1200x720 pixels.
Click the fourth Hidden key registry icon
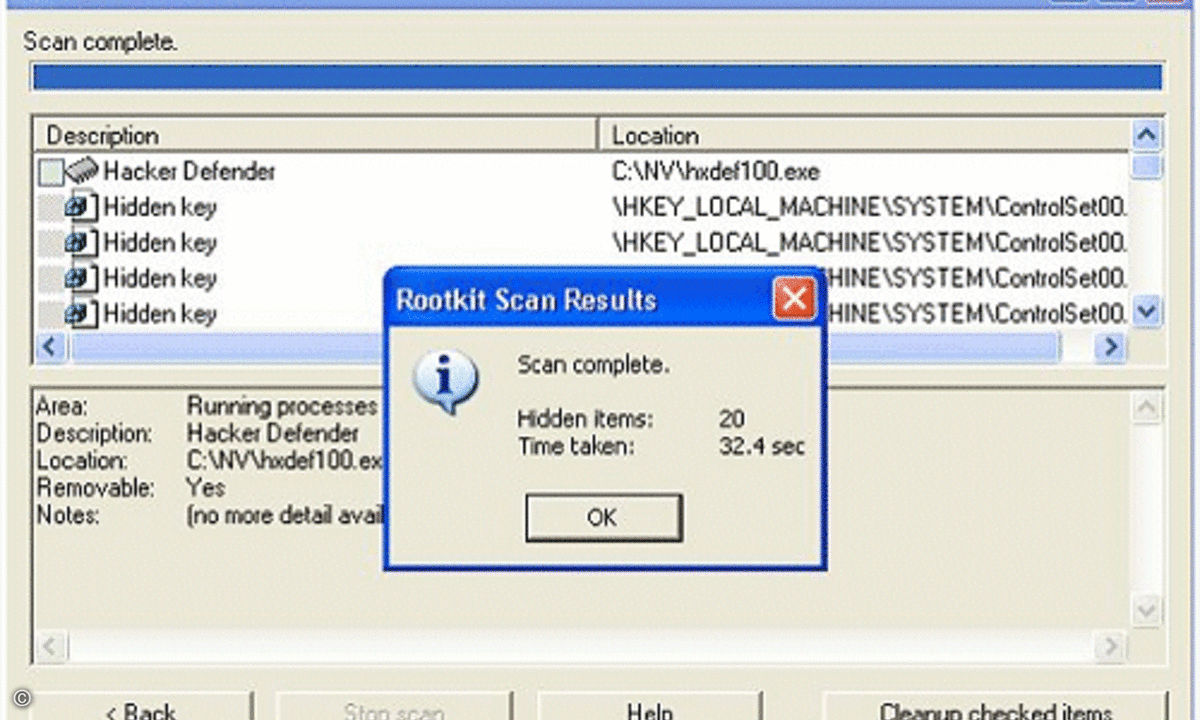82,314
